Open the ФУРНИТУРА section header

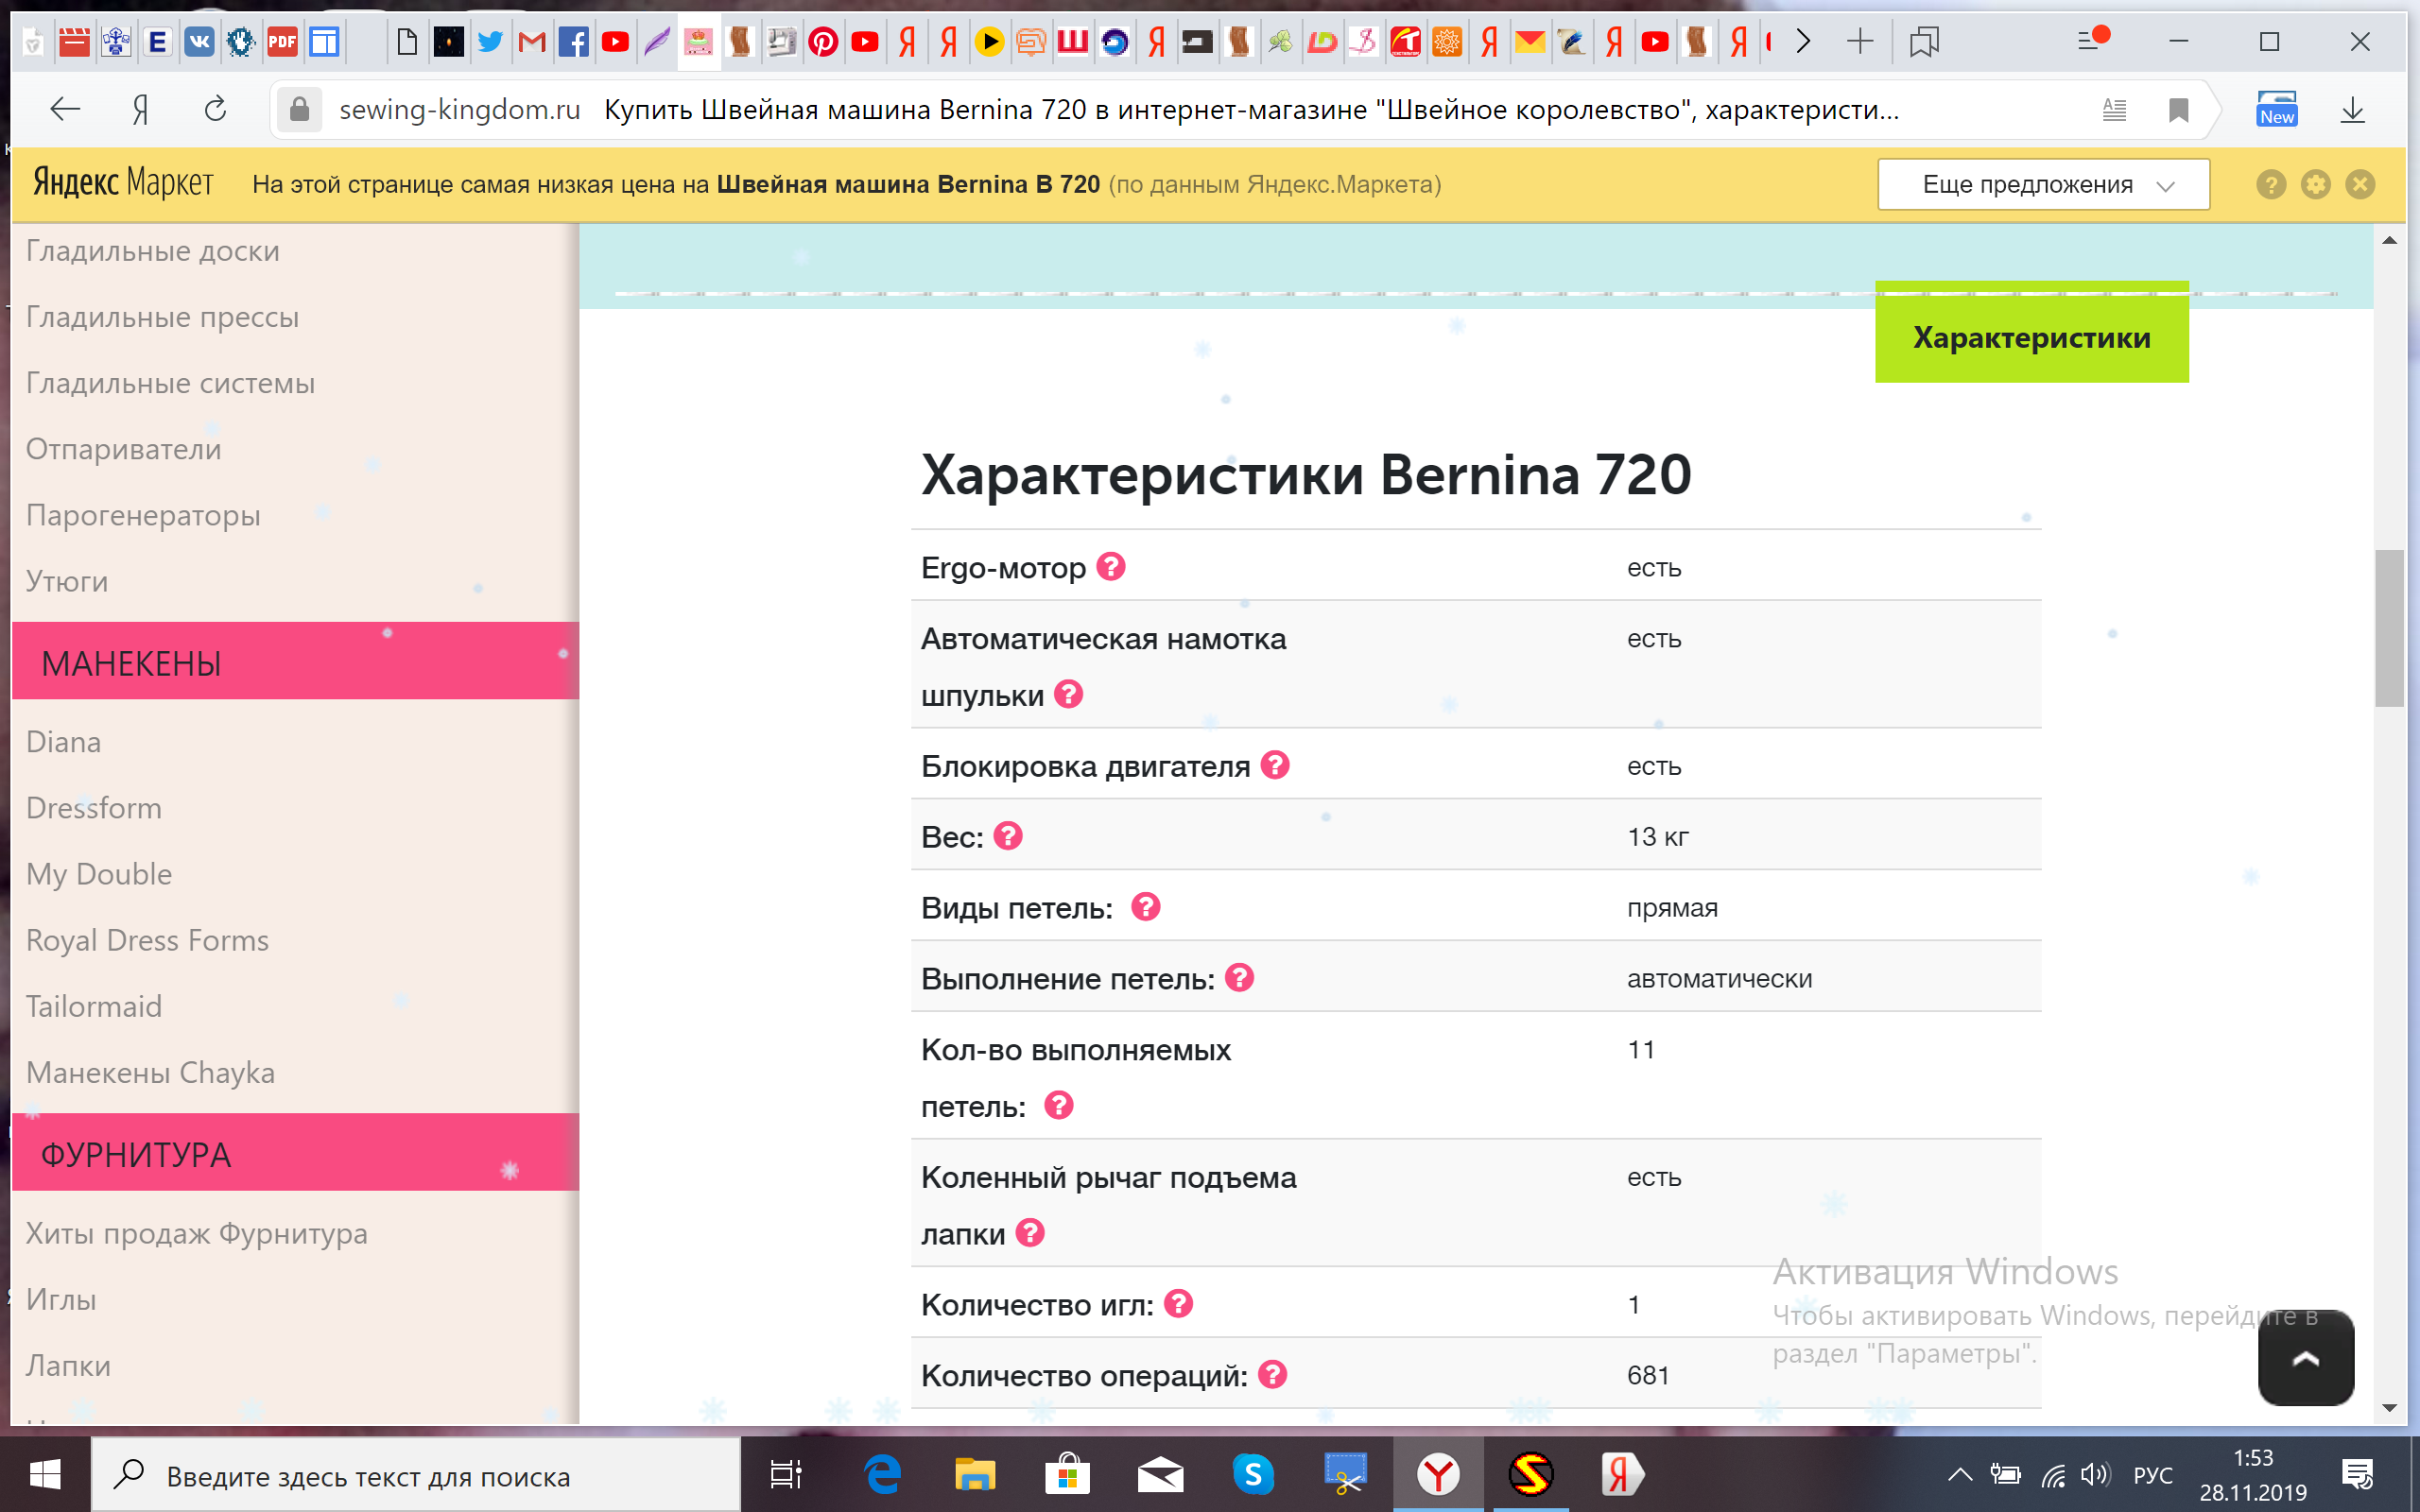pos(295,1152)
